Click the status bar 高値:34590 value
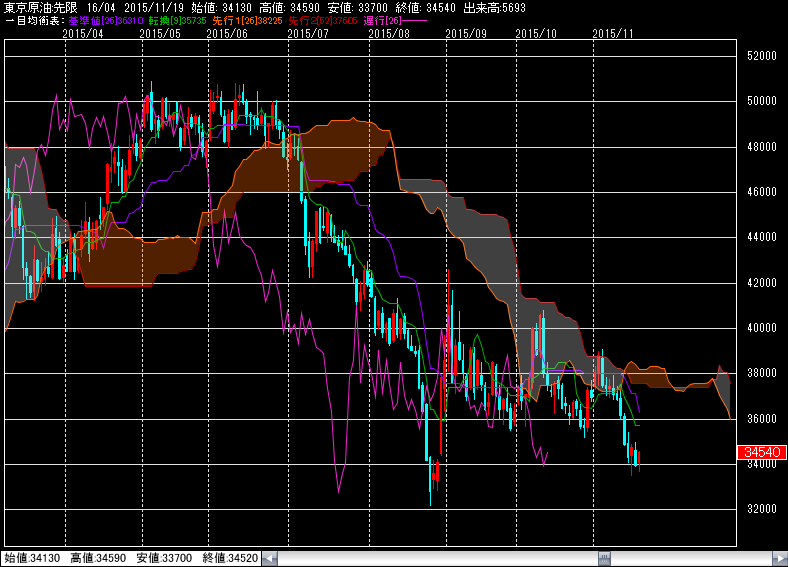The width and height of the screenshot is (788, 567). 98,558
